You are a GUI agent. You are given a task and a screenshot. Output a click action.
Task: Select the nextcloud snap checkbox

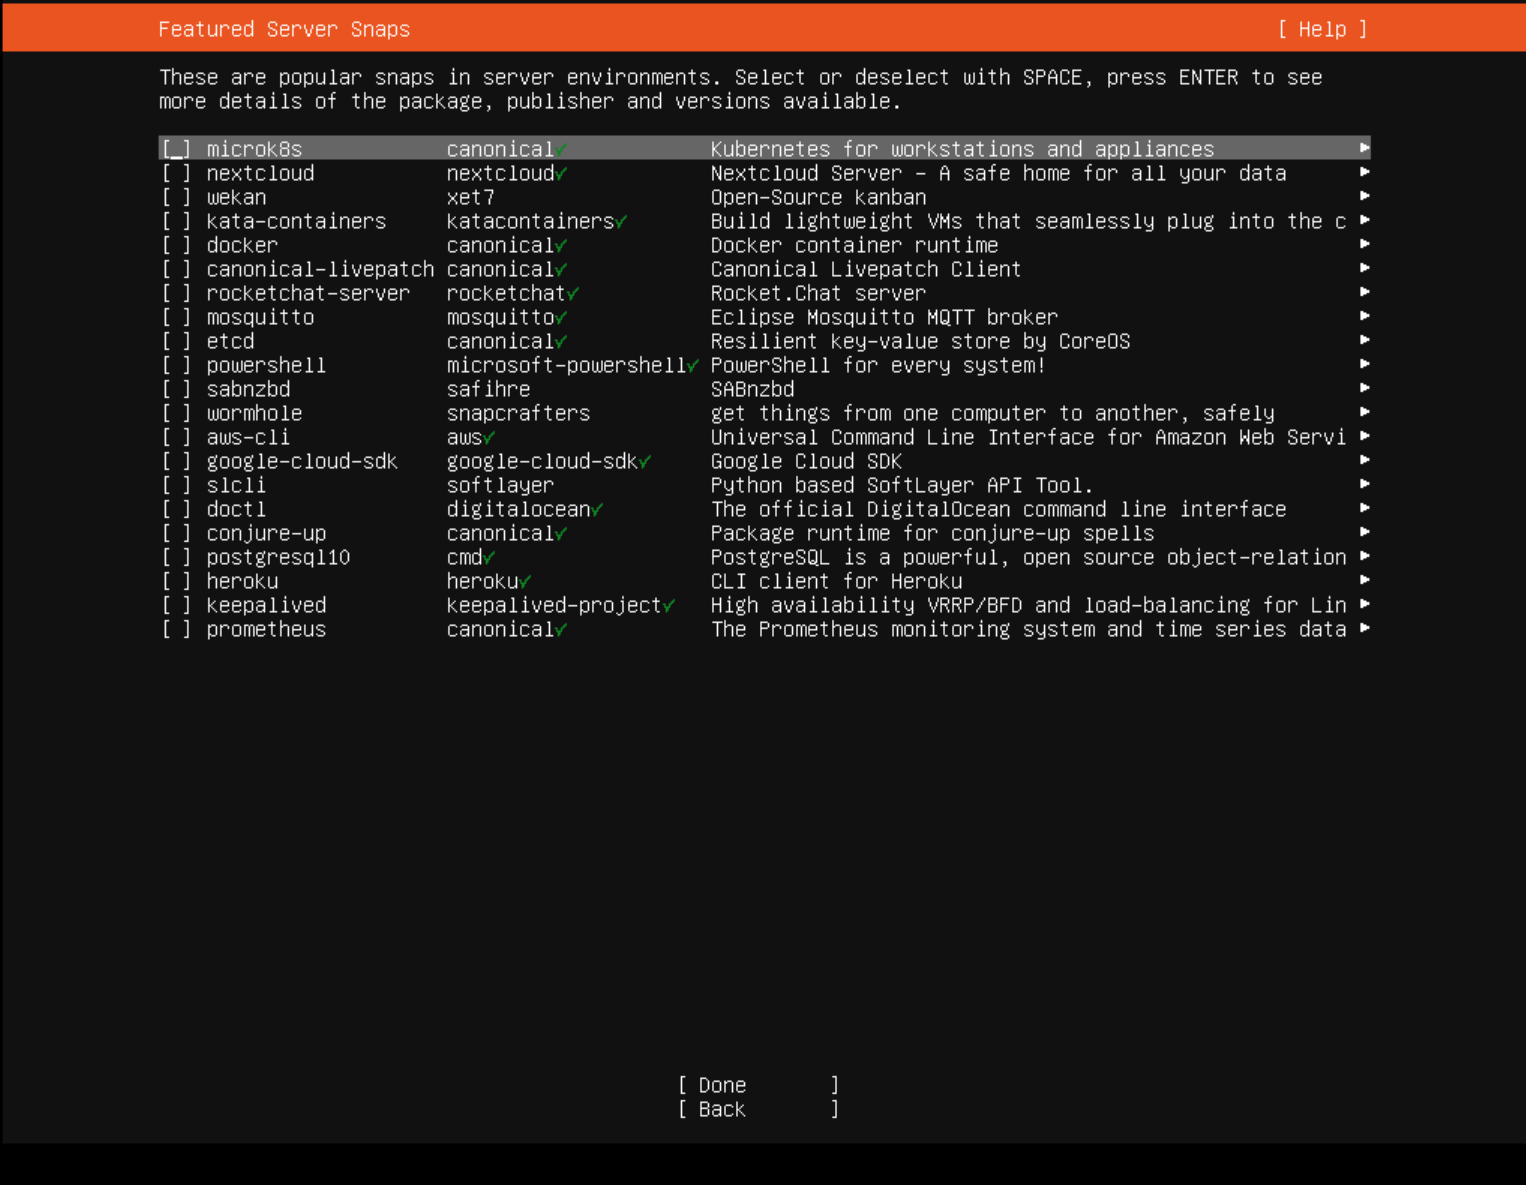177,173
